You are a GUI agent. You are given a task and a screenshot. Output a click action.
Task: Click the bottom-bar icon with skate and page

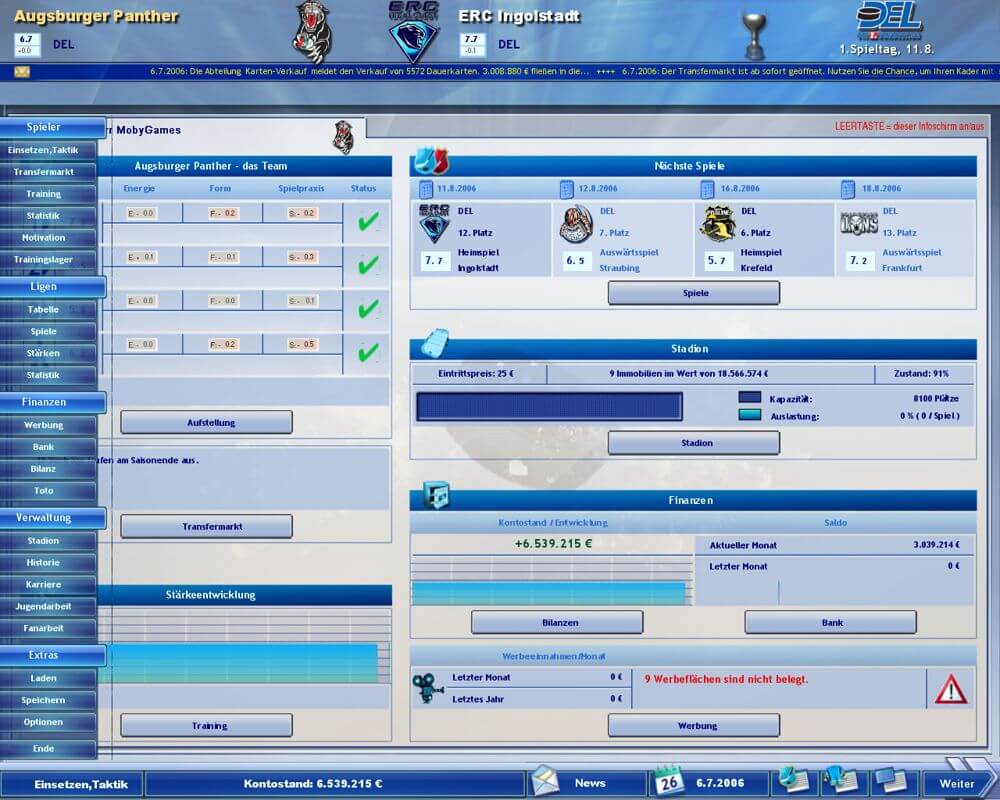pyautogui.click(x=793, y=780)
